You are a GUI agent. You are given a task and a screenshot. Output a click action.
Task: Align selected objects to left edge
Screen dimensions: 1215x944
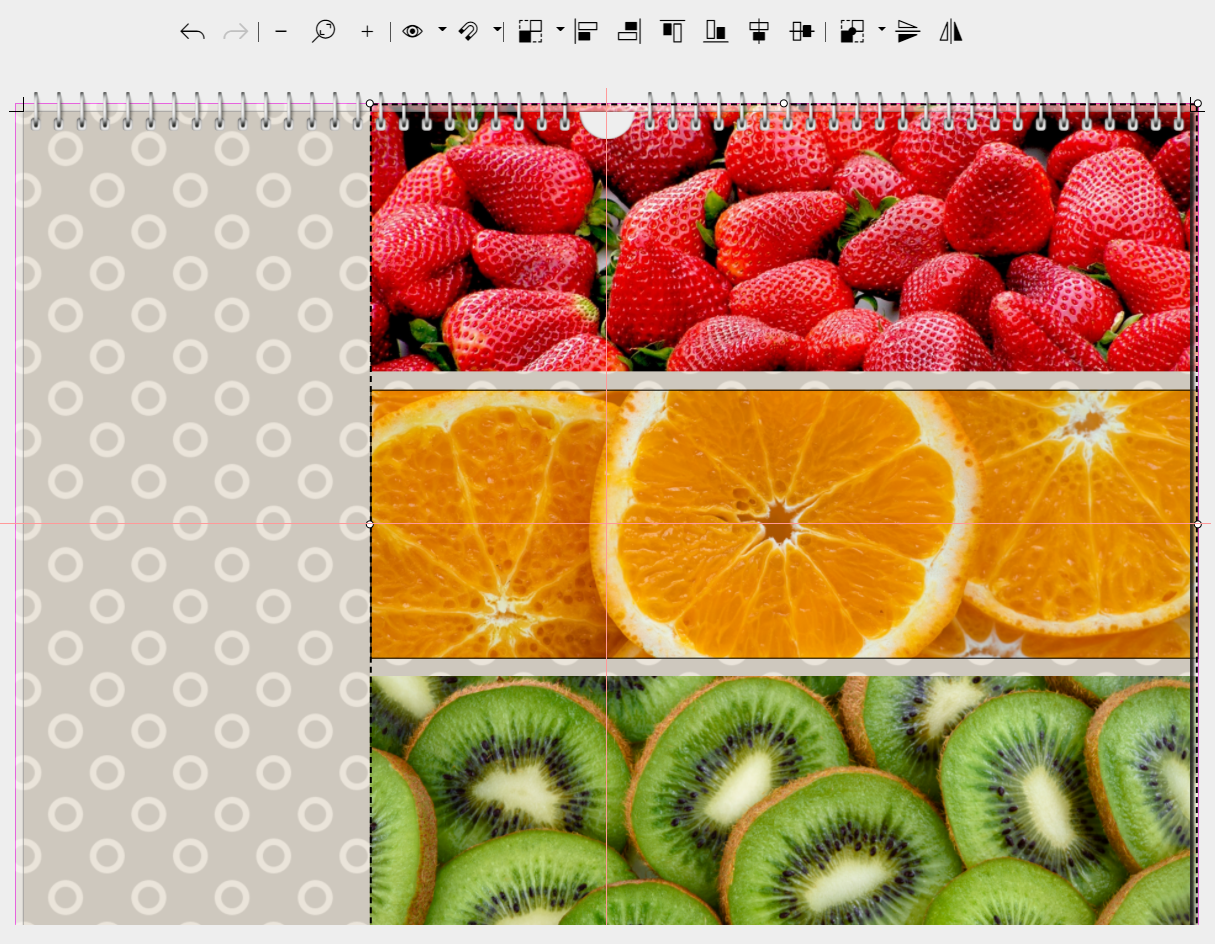tap(586, 31)
